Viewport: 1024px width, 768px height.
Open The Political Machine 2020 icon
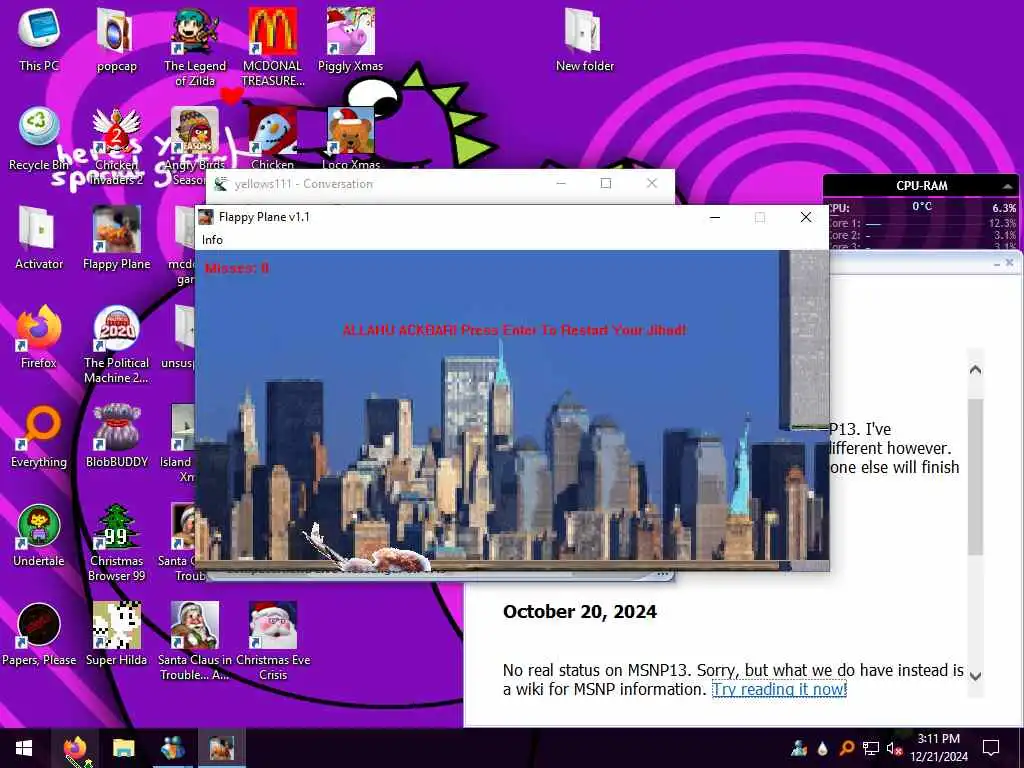[116, 345]
